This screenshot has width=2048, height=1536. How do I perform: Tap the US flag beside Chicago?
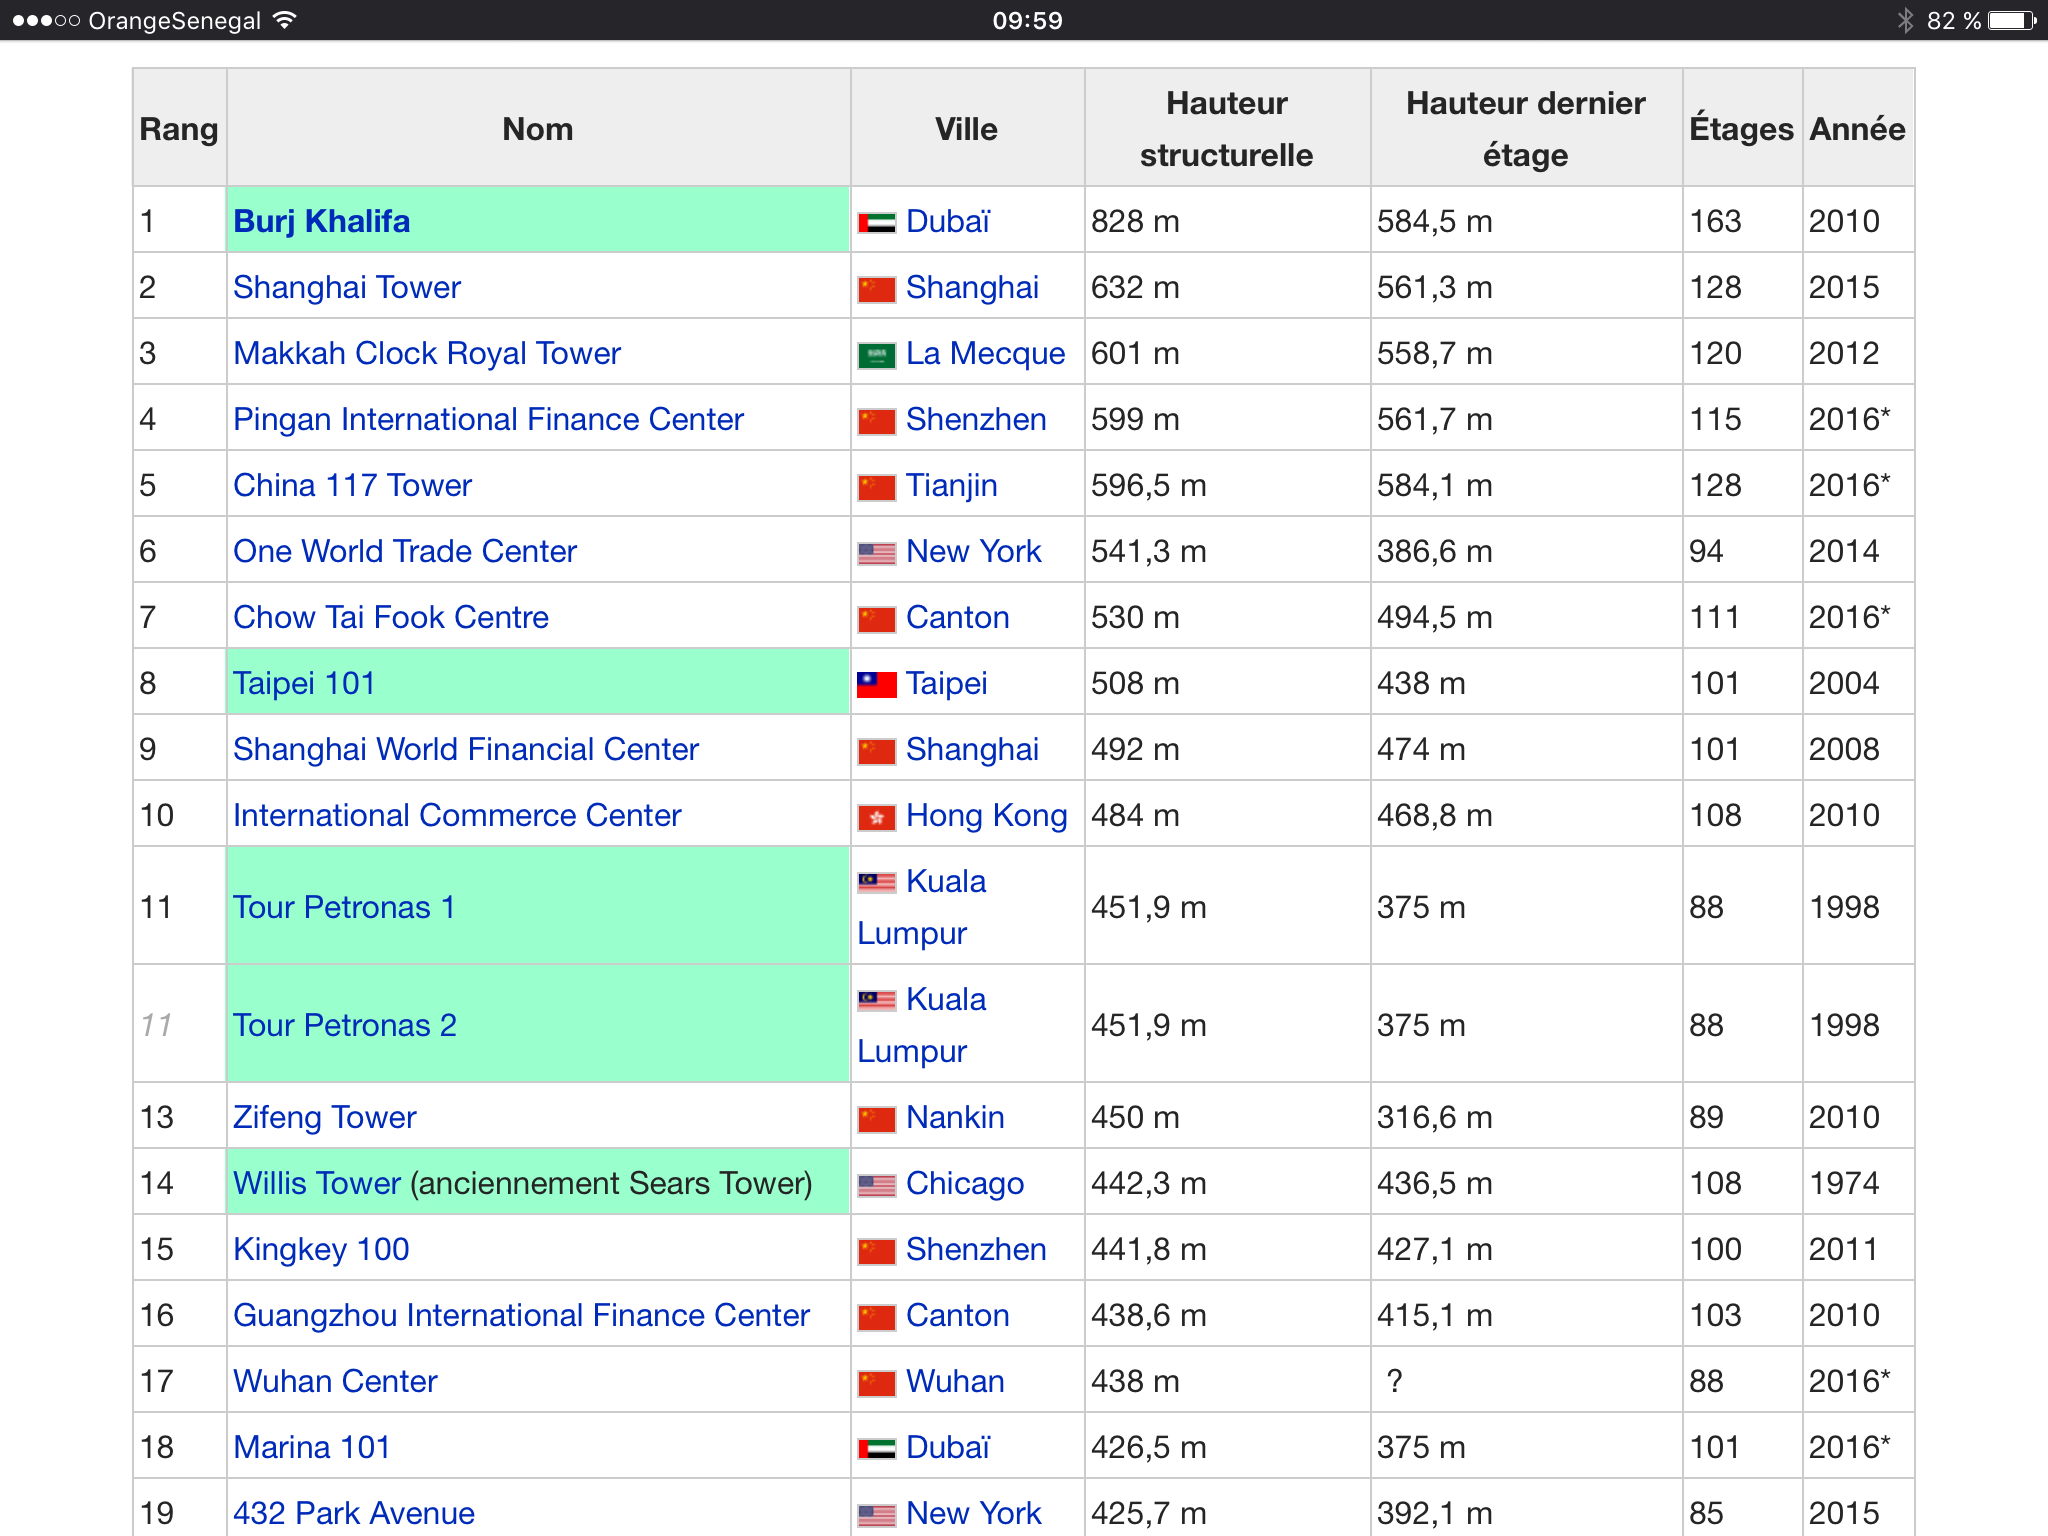point(876,1185)
